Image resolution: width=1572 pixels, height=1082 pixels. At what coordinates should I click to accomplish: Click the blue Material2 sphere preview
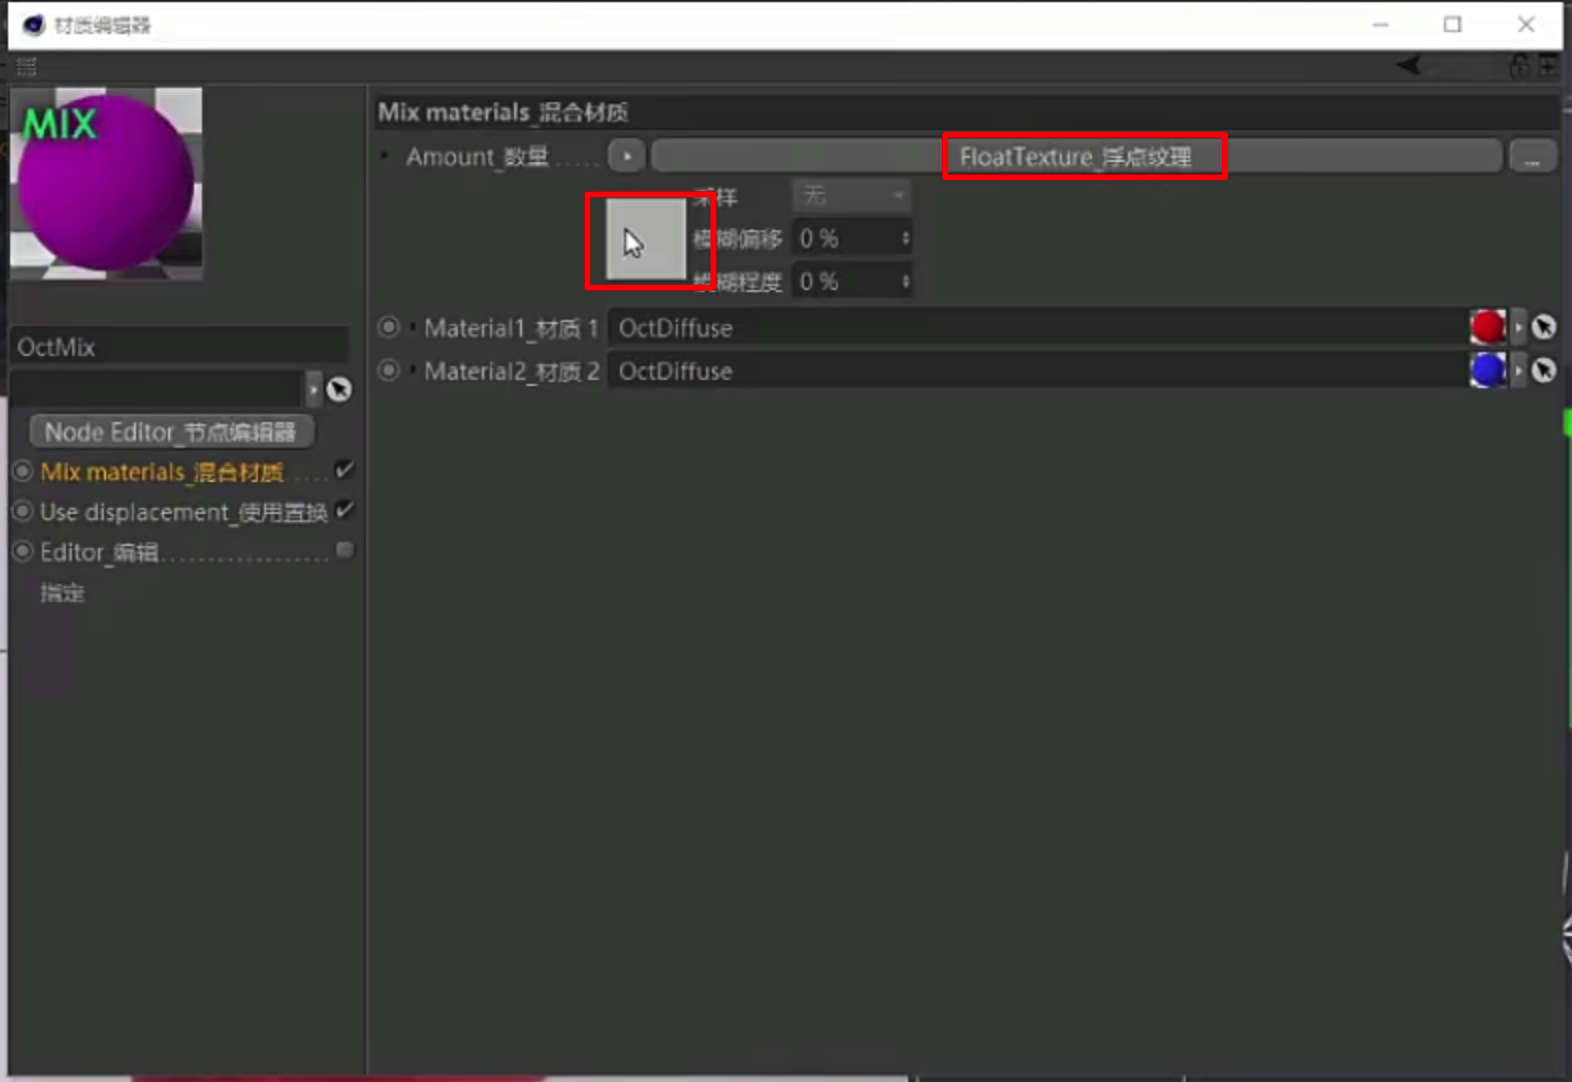pos(1487,370)
